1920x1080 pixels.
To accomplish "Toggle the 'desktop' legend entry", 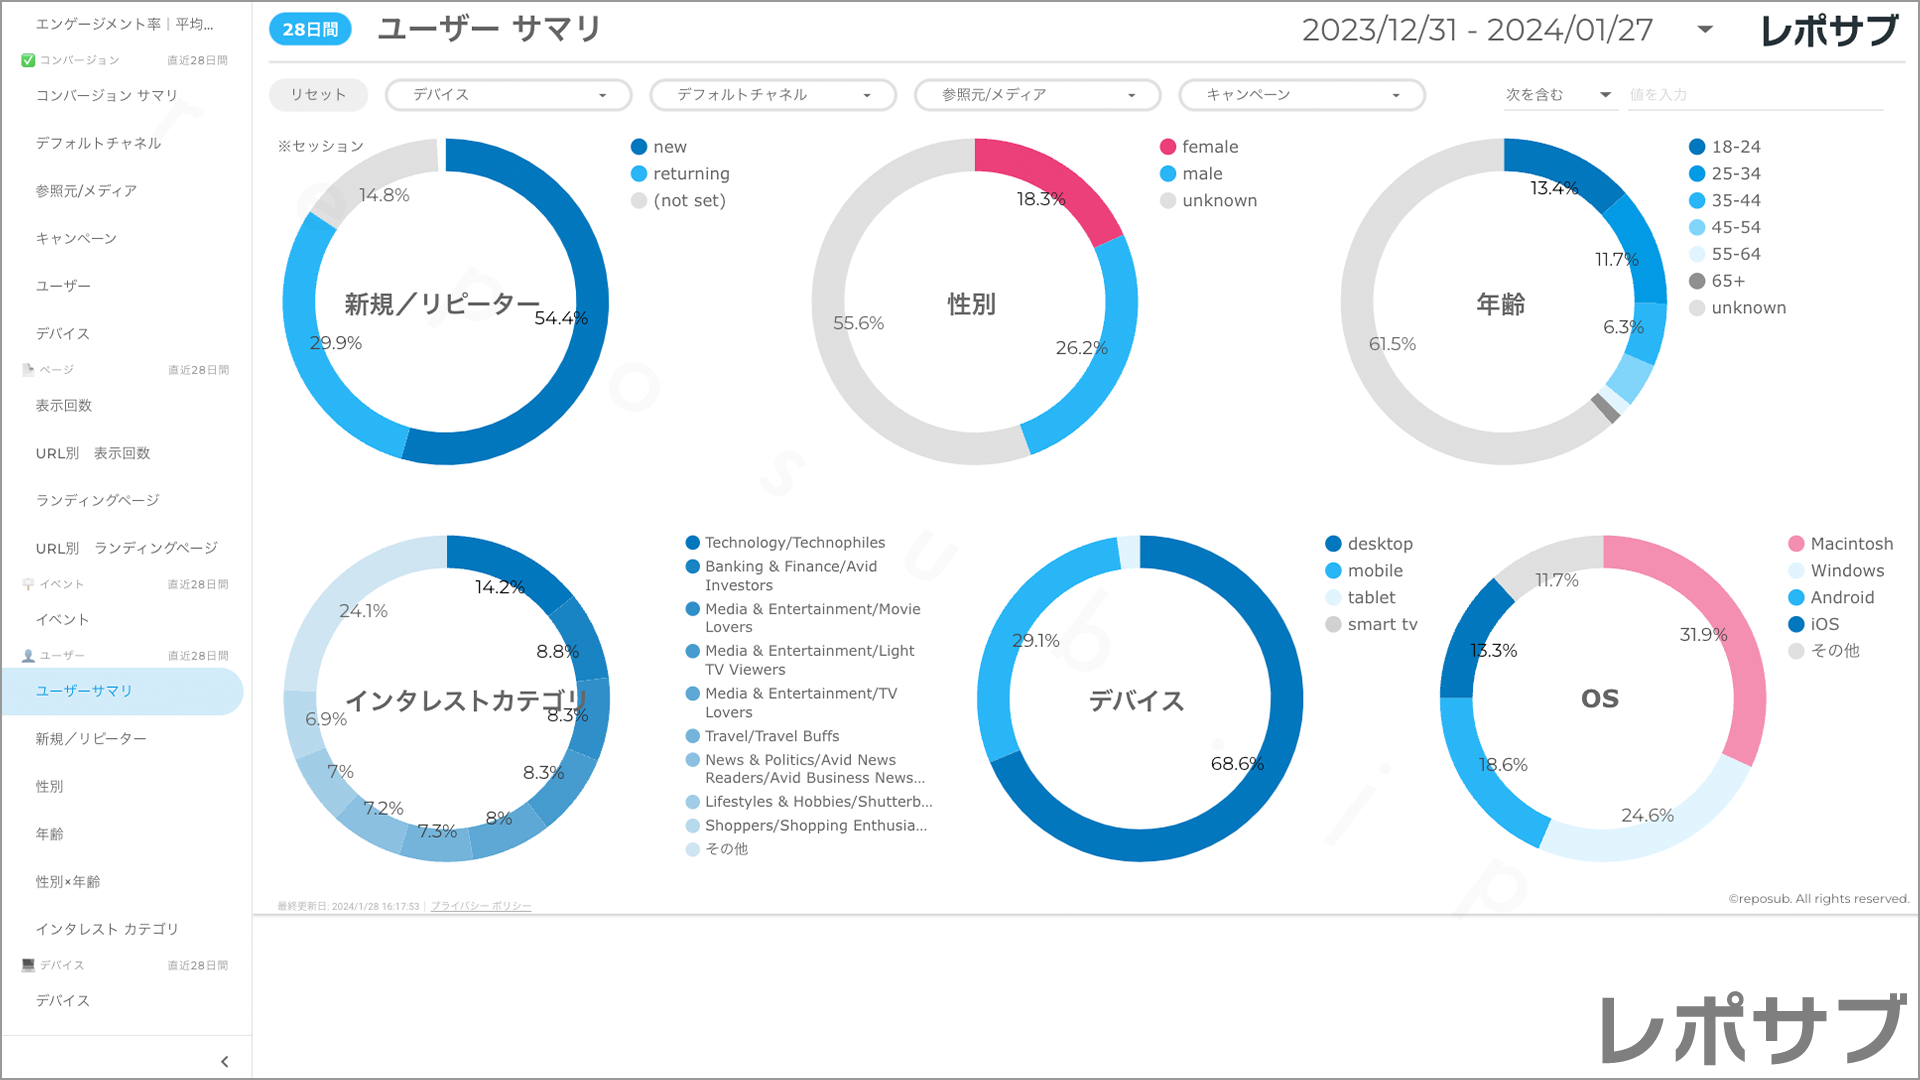I will tap(1379, 544).
